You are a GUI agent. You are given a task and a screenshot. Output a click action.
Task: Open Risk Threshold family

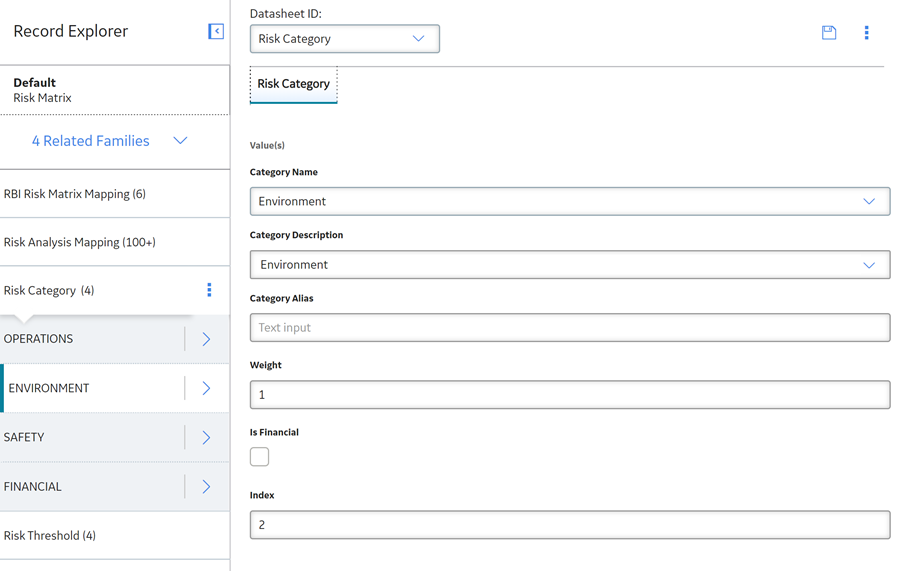[x=115, y=535]
